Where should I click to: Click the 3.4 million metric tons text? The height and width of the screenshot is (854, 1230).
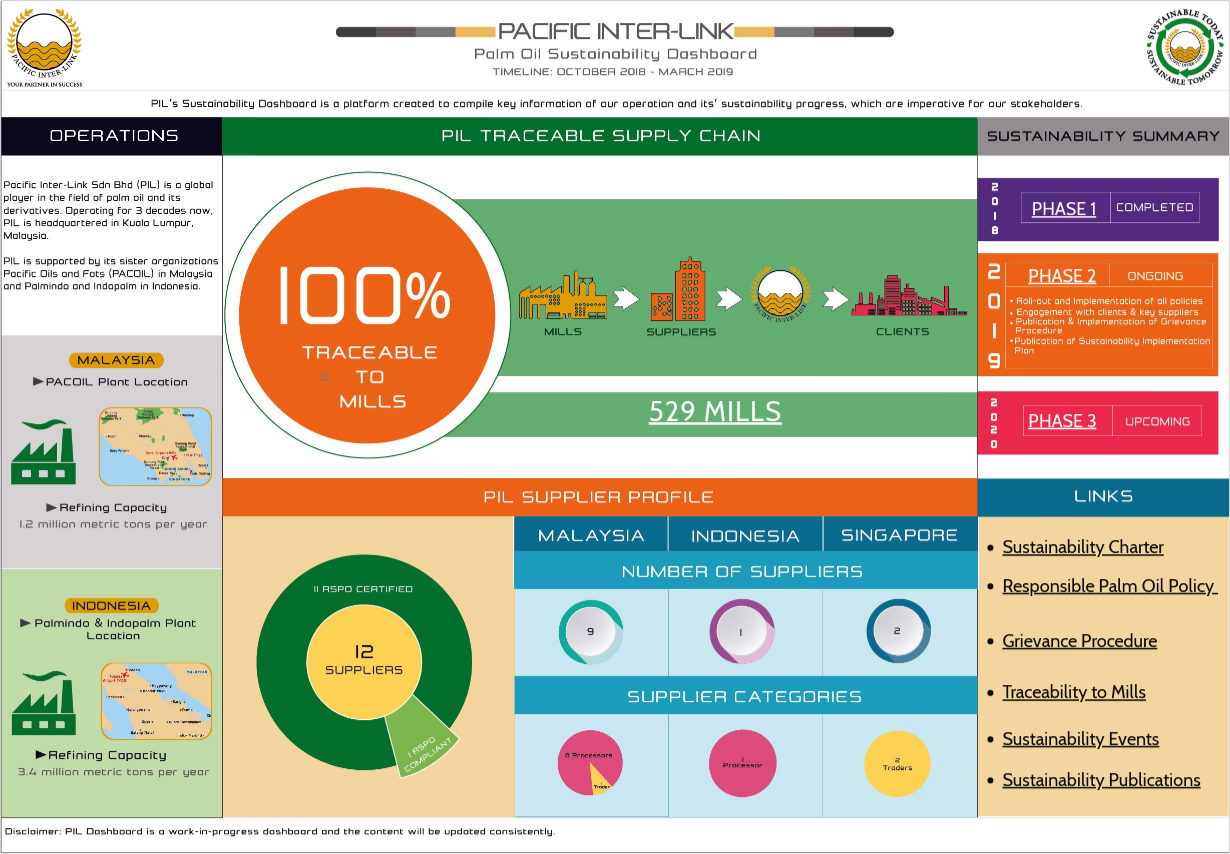[x=113, y=772]
